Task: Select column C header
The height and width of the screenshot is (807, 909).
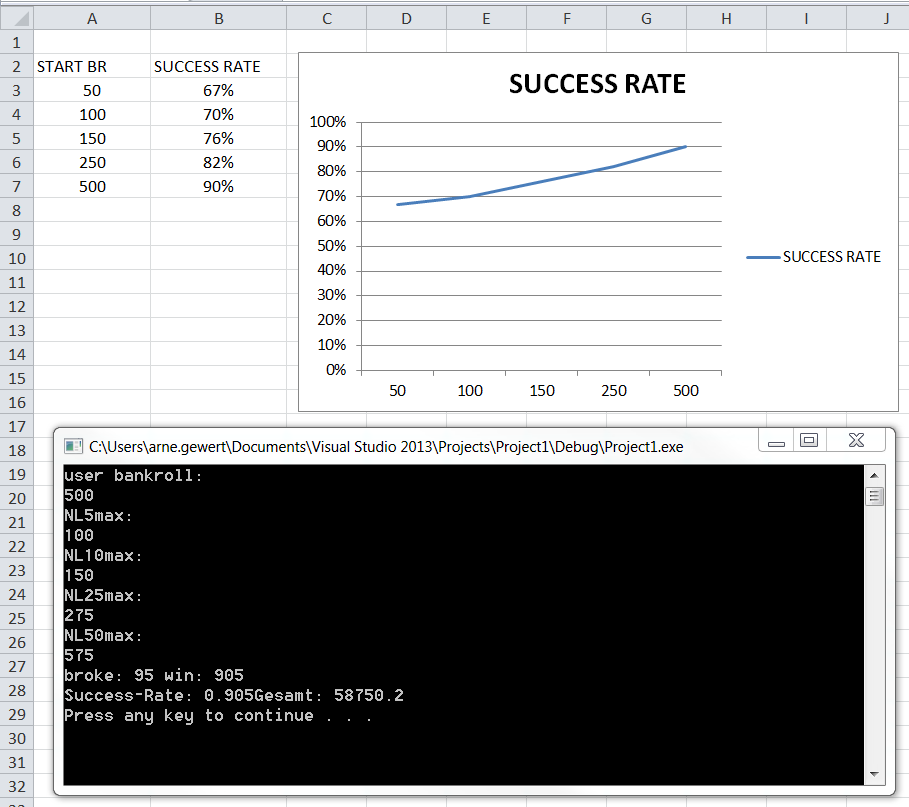Action: pos(327,19)
